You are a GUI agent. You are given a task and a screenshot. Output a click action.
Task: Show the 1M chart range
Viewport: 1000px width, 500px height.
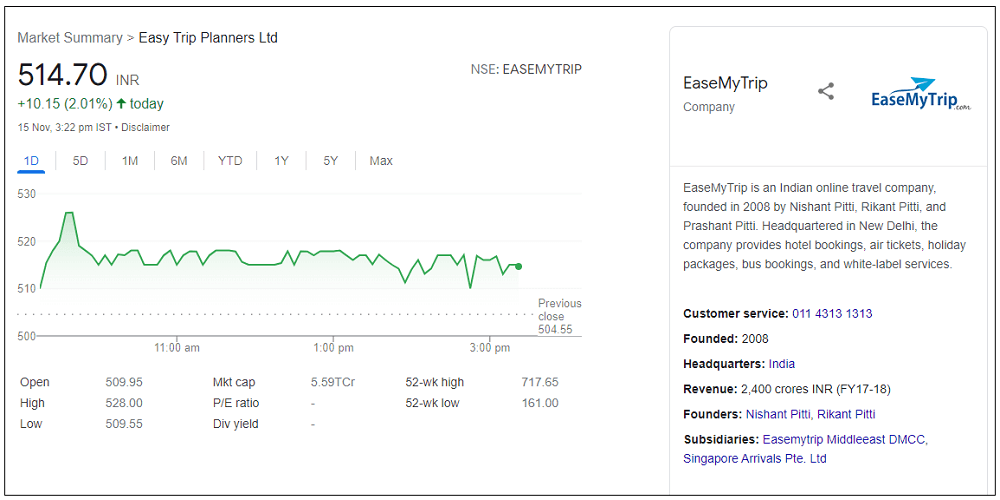[x=130, y=161]
